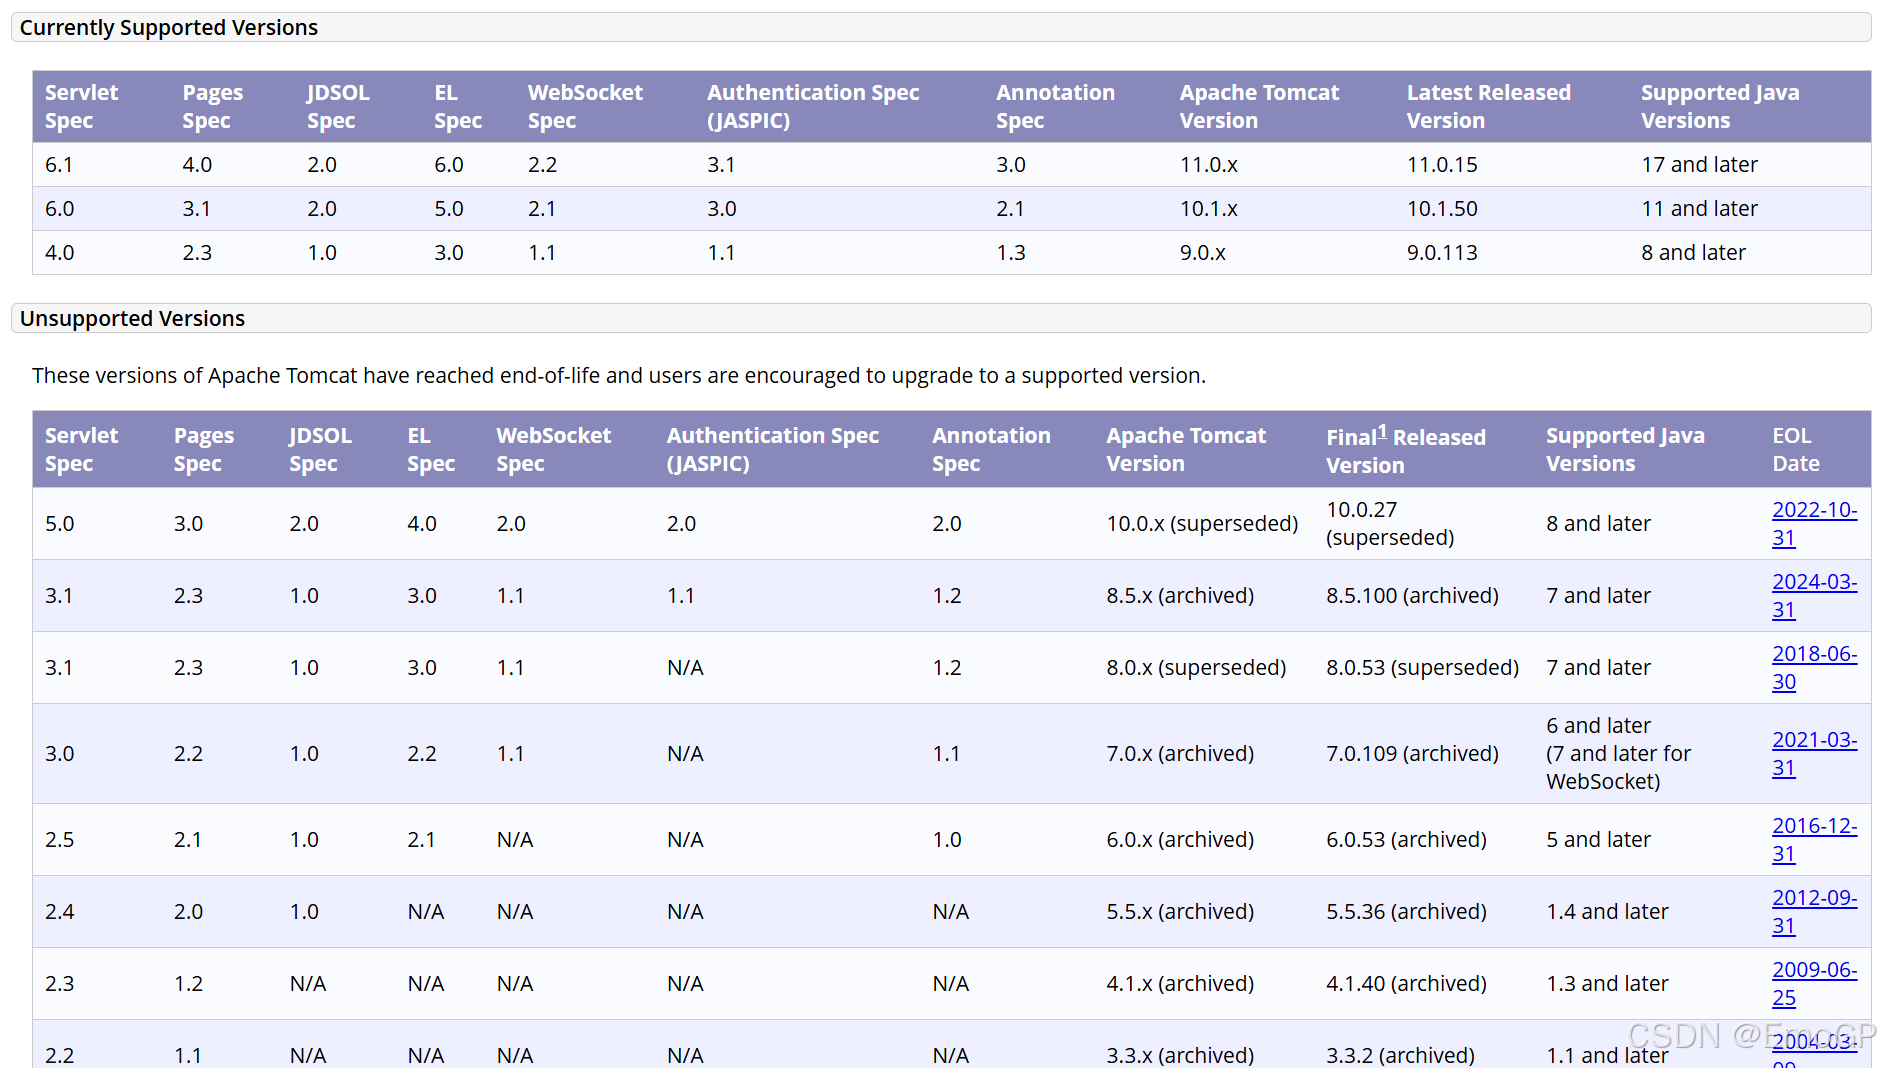Screen dimensions: 1881x1068
Task: Click the '1.4 and later' Java version cell
Action: (x=1607, y=912)
